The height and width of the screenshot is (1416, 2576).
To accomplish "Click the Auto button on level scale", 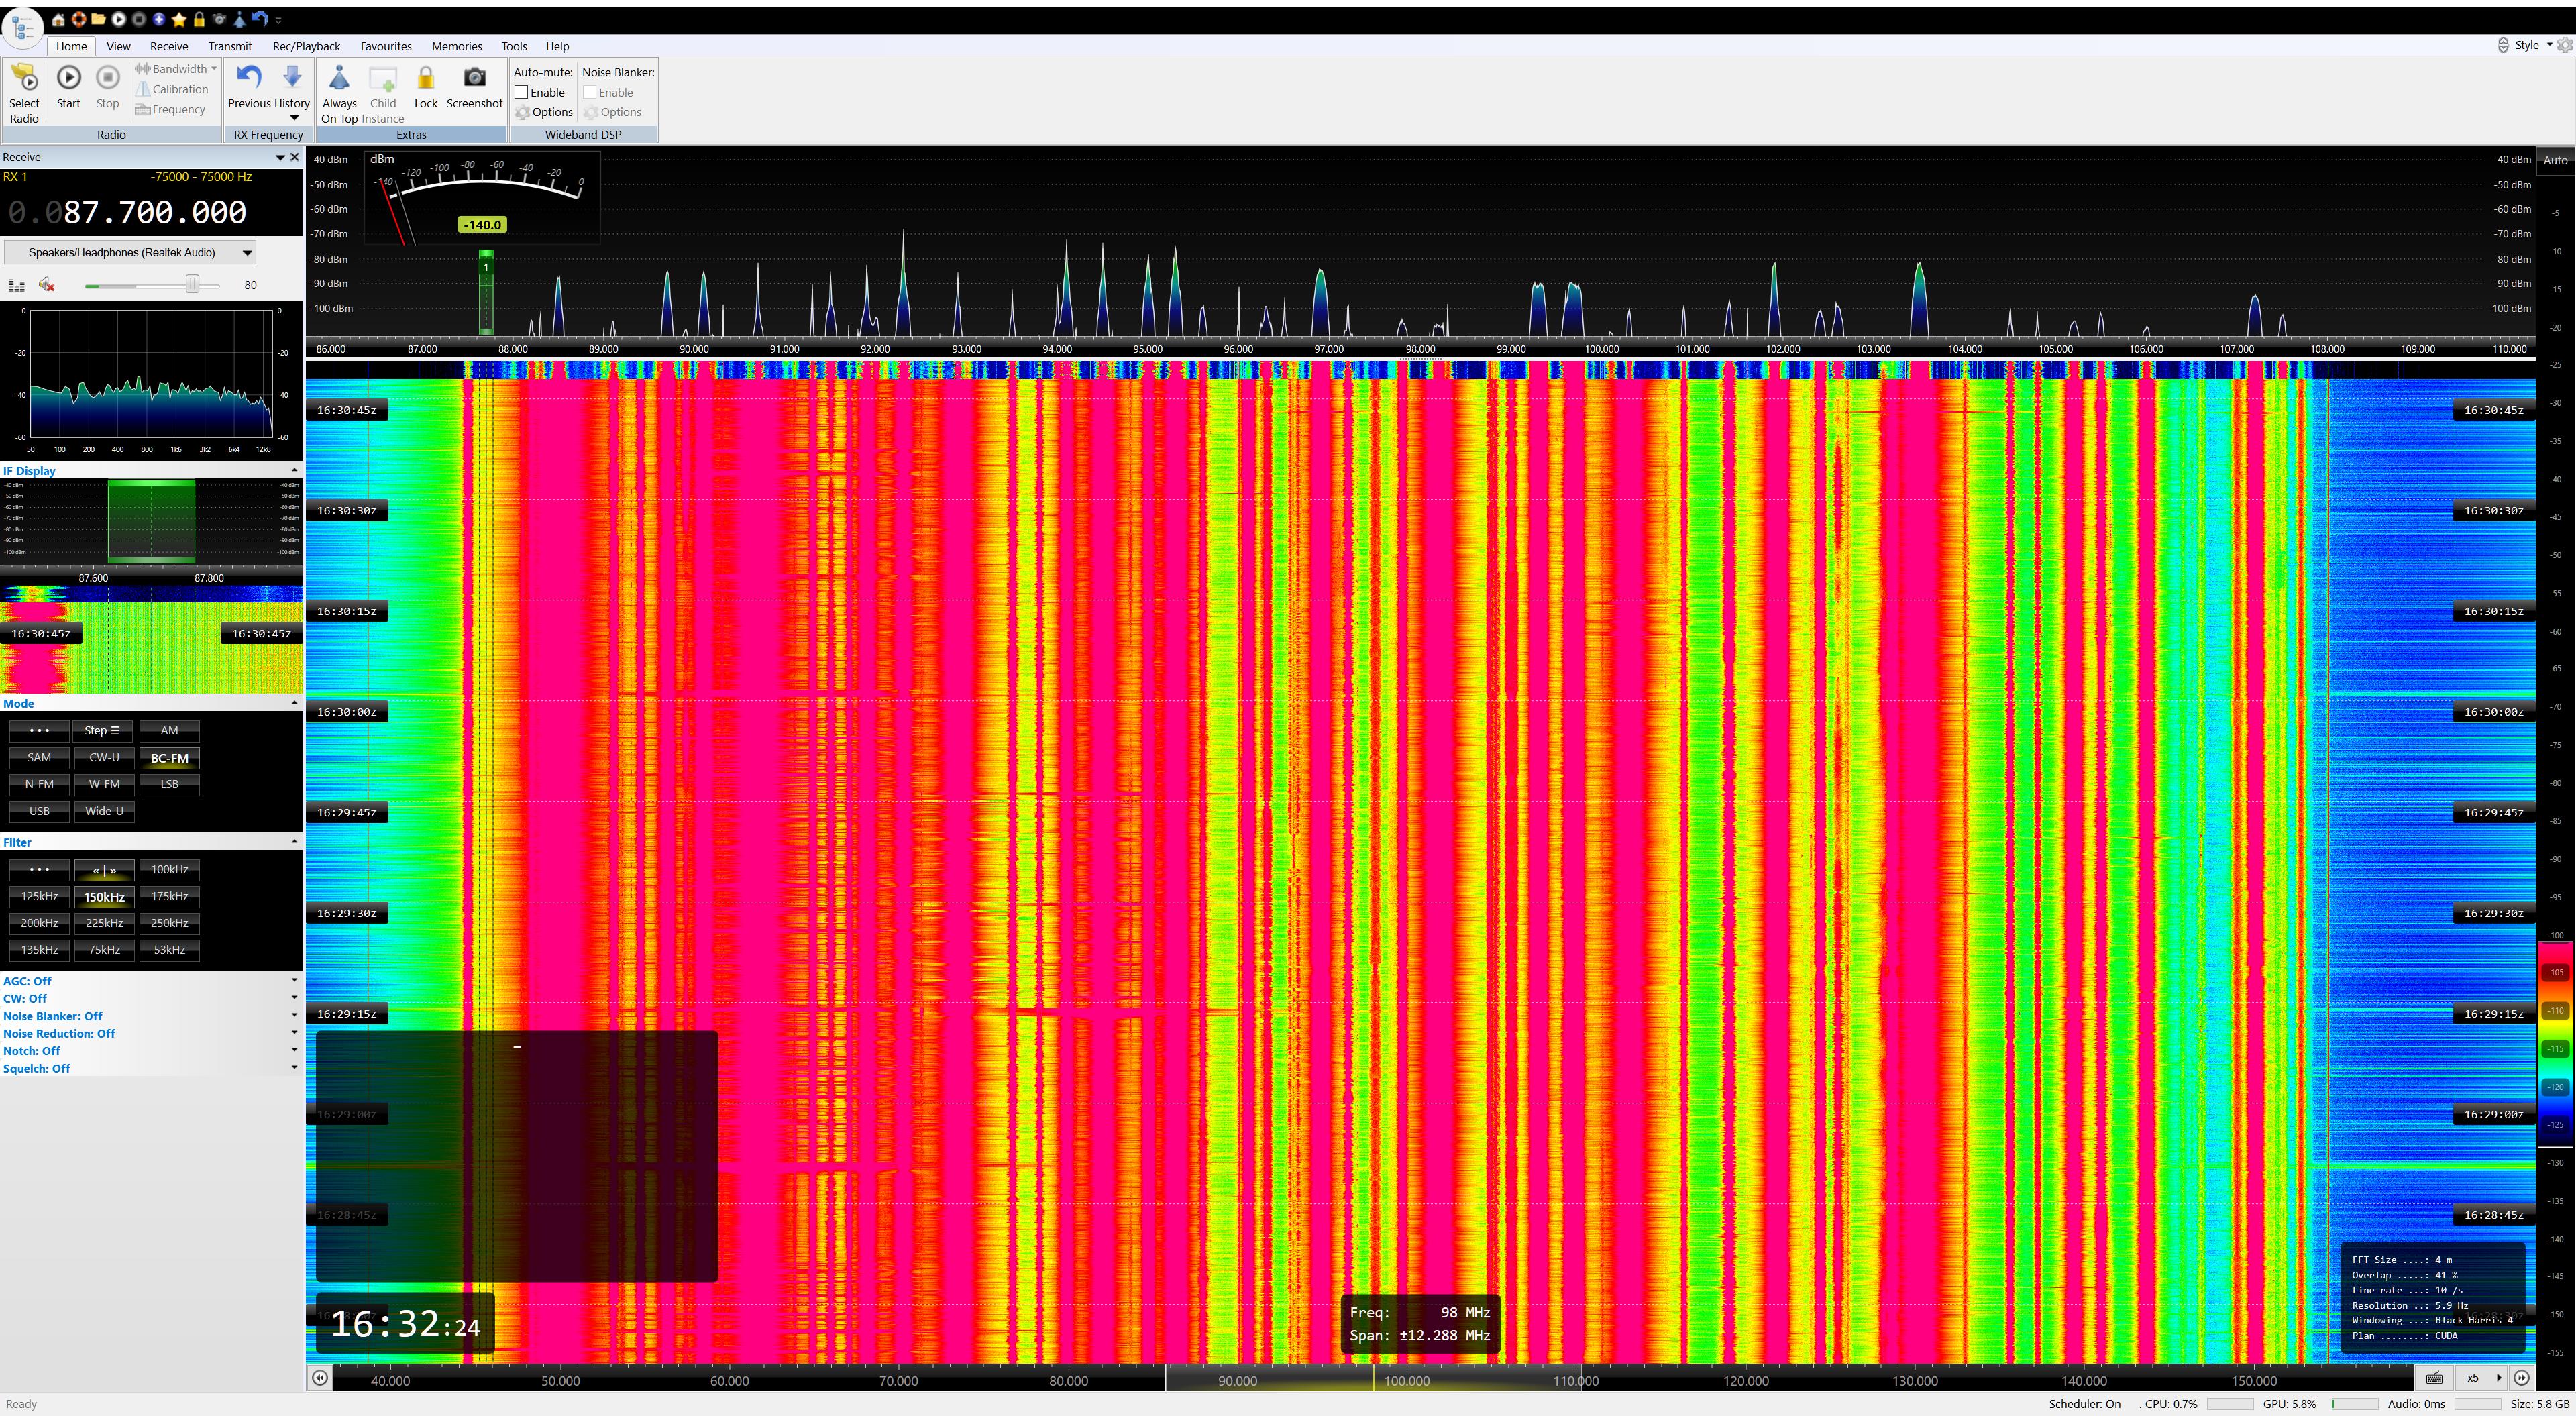I will (x=2555, y=160).
